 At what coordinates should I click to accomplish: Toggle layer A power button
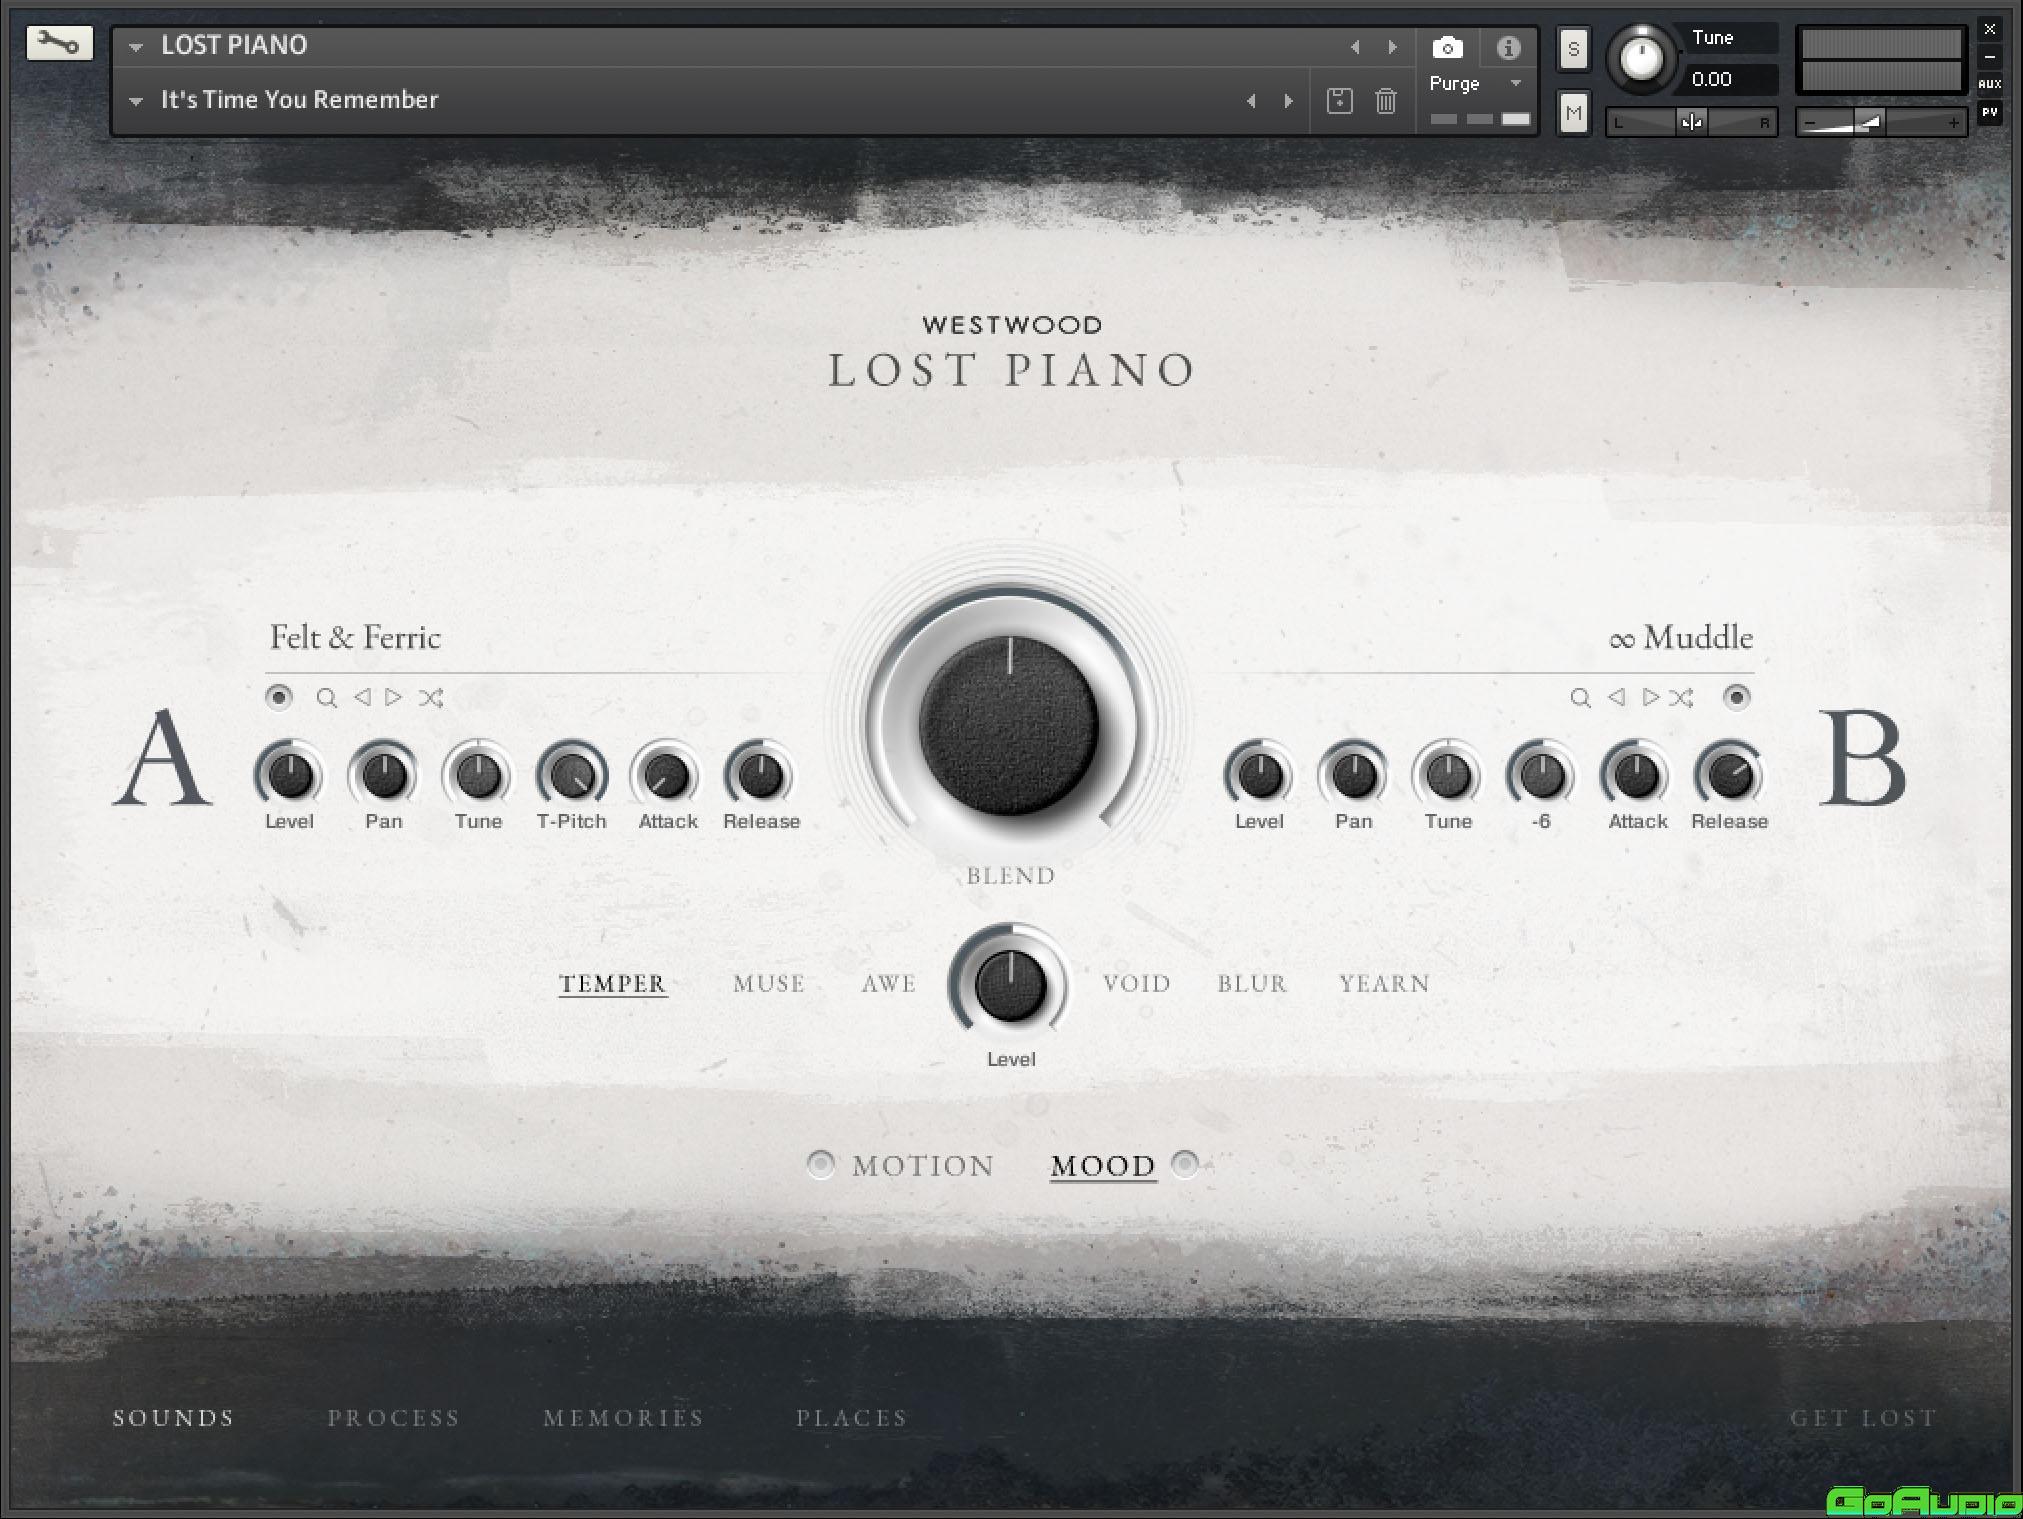tap(279, 696)
